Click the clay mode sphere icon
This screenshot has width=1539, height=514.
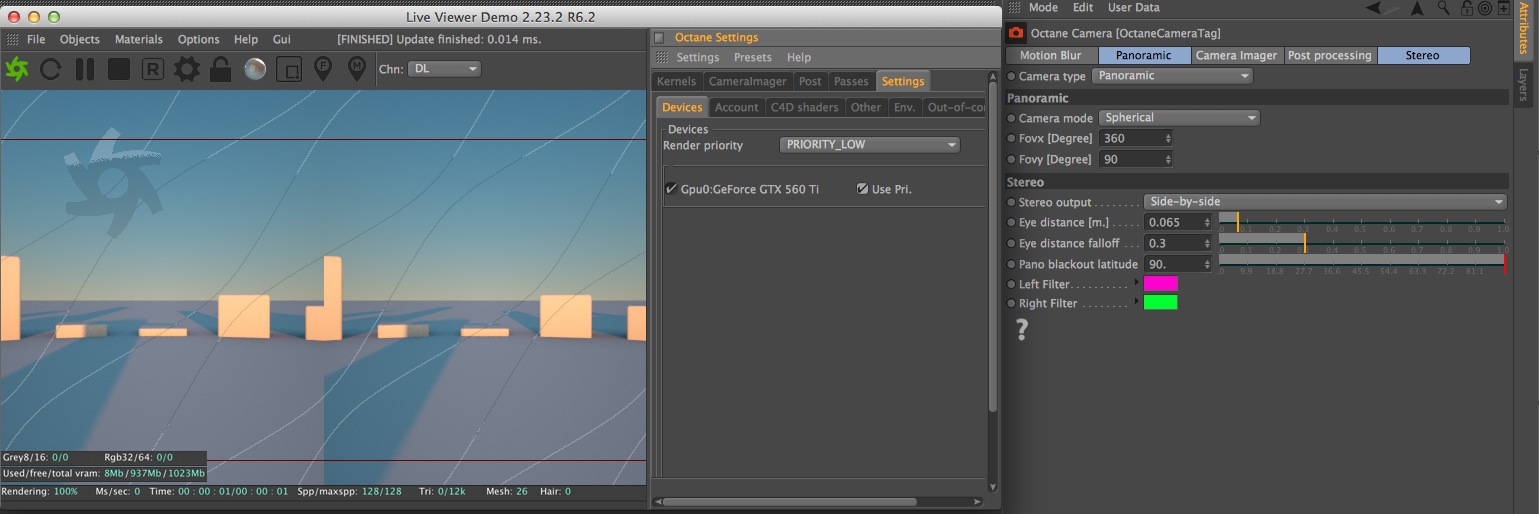coord(255,69)
